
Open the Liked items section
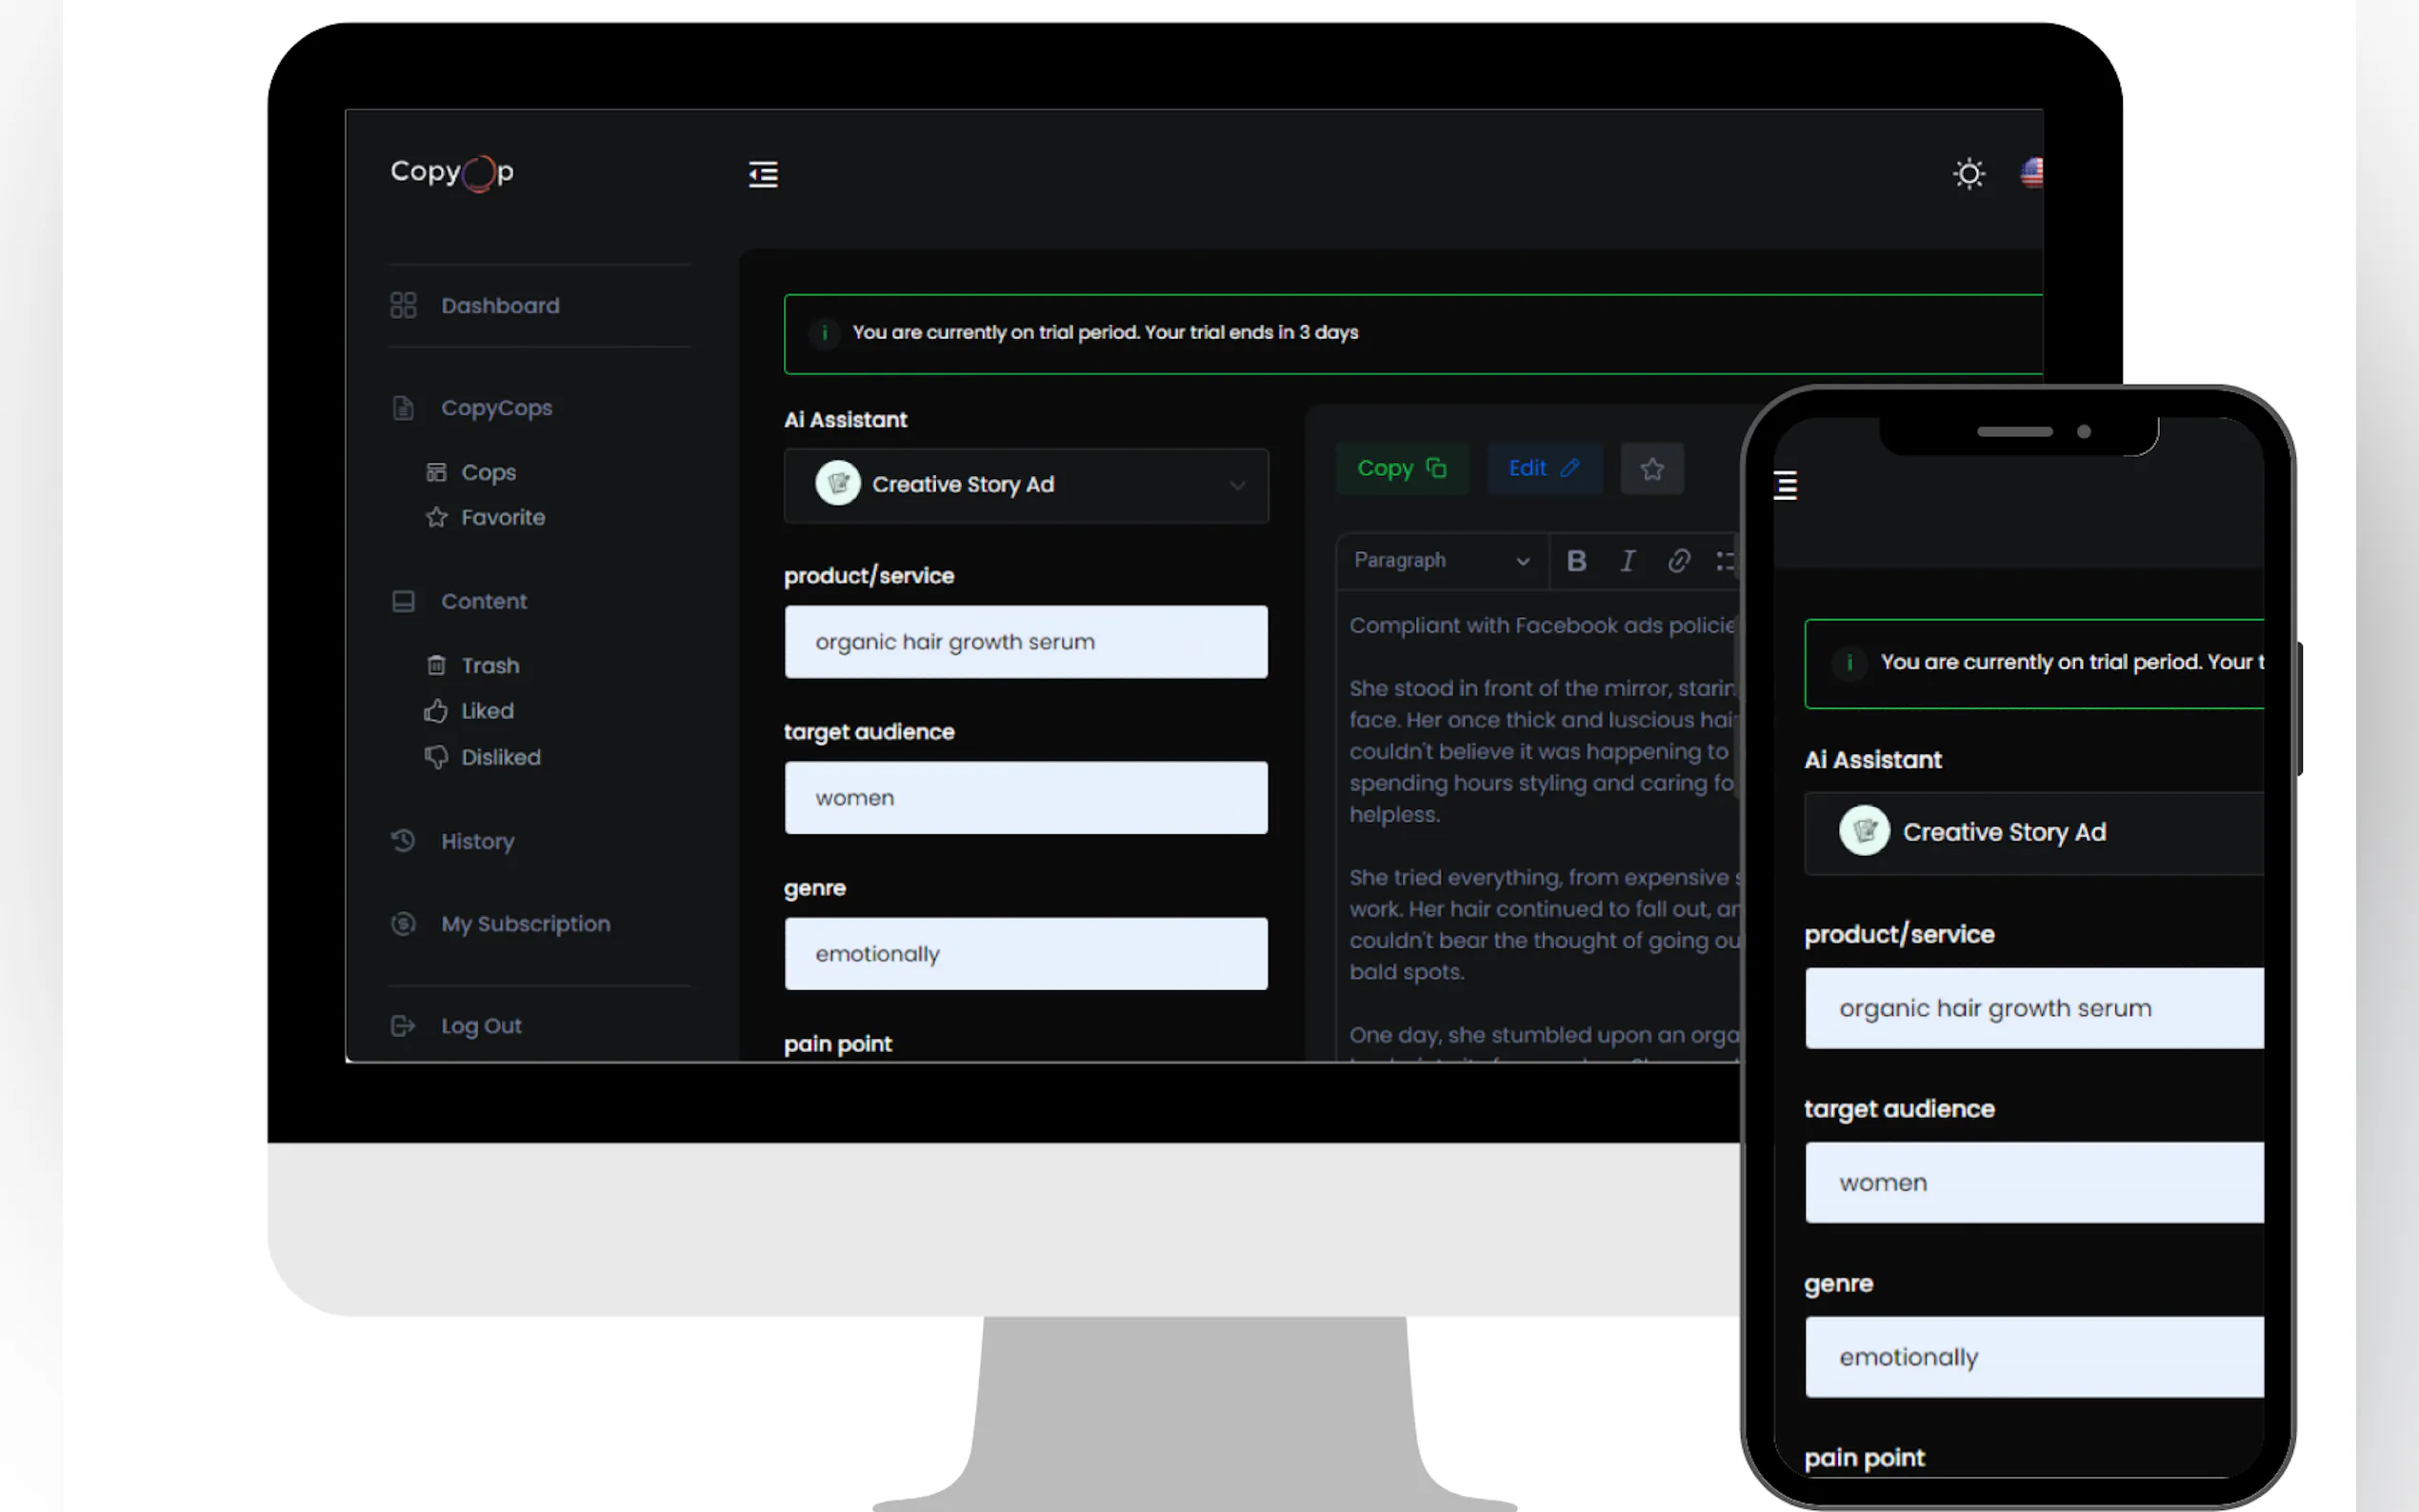(x=486, y=711)
